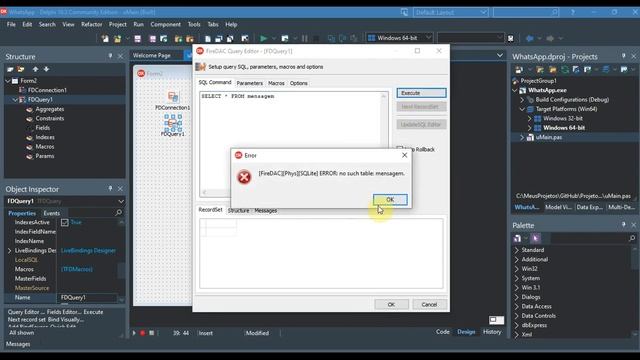Select Params in the Structure tree
This screenshot has width=640, height=360.
44,156
